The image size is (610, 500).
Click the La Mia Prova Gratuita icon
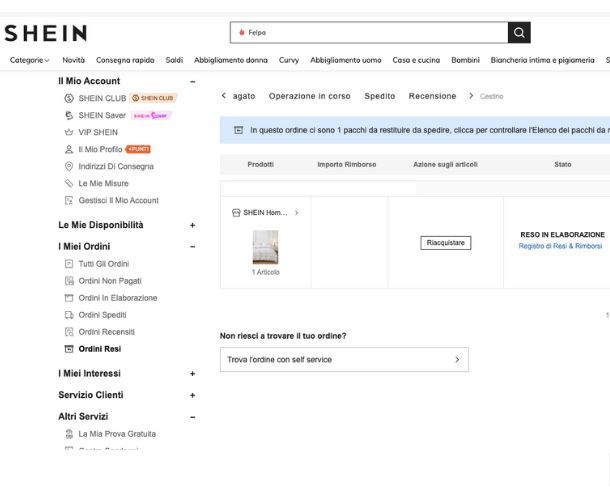[x=69, y=434]
